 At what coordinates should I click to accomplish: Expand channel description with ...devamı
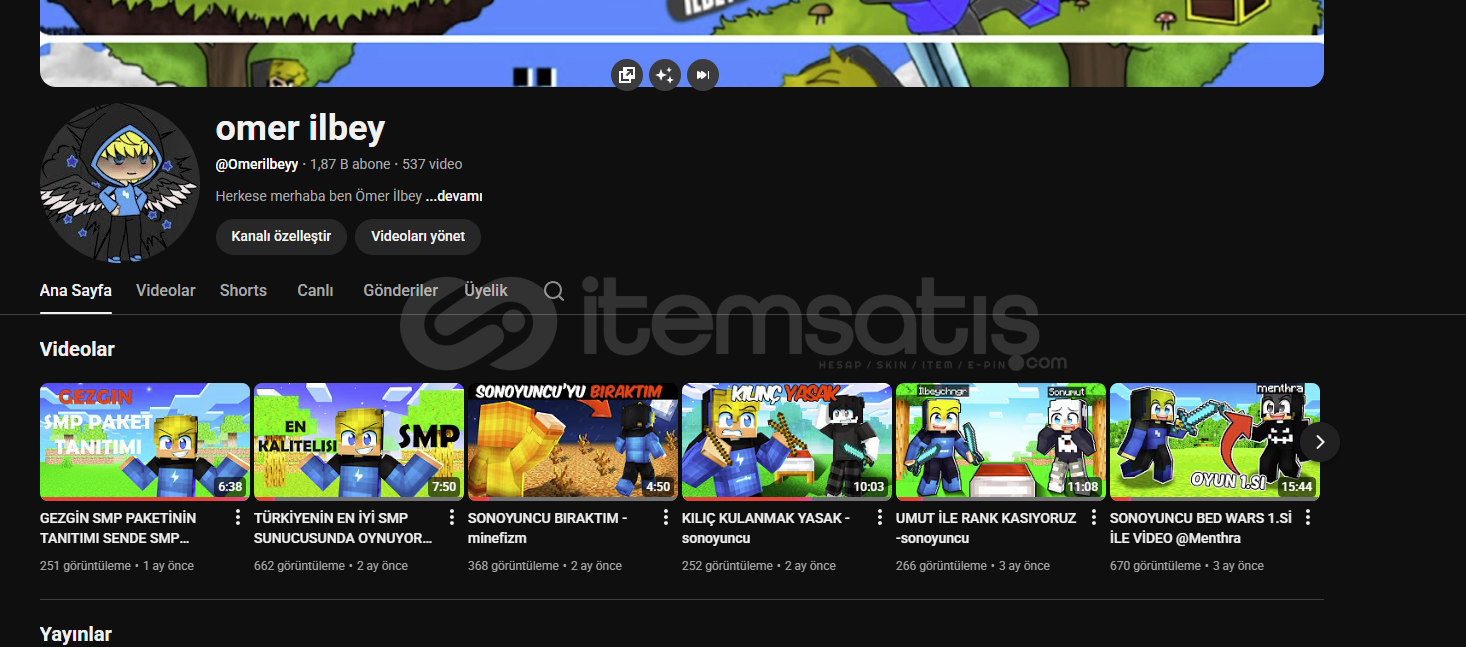click(x=454, y=197)
